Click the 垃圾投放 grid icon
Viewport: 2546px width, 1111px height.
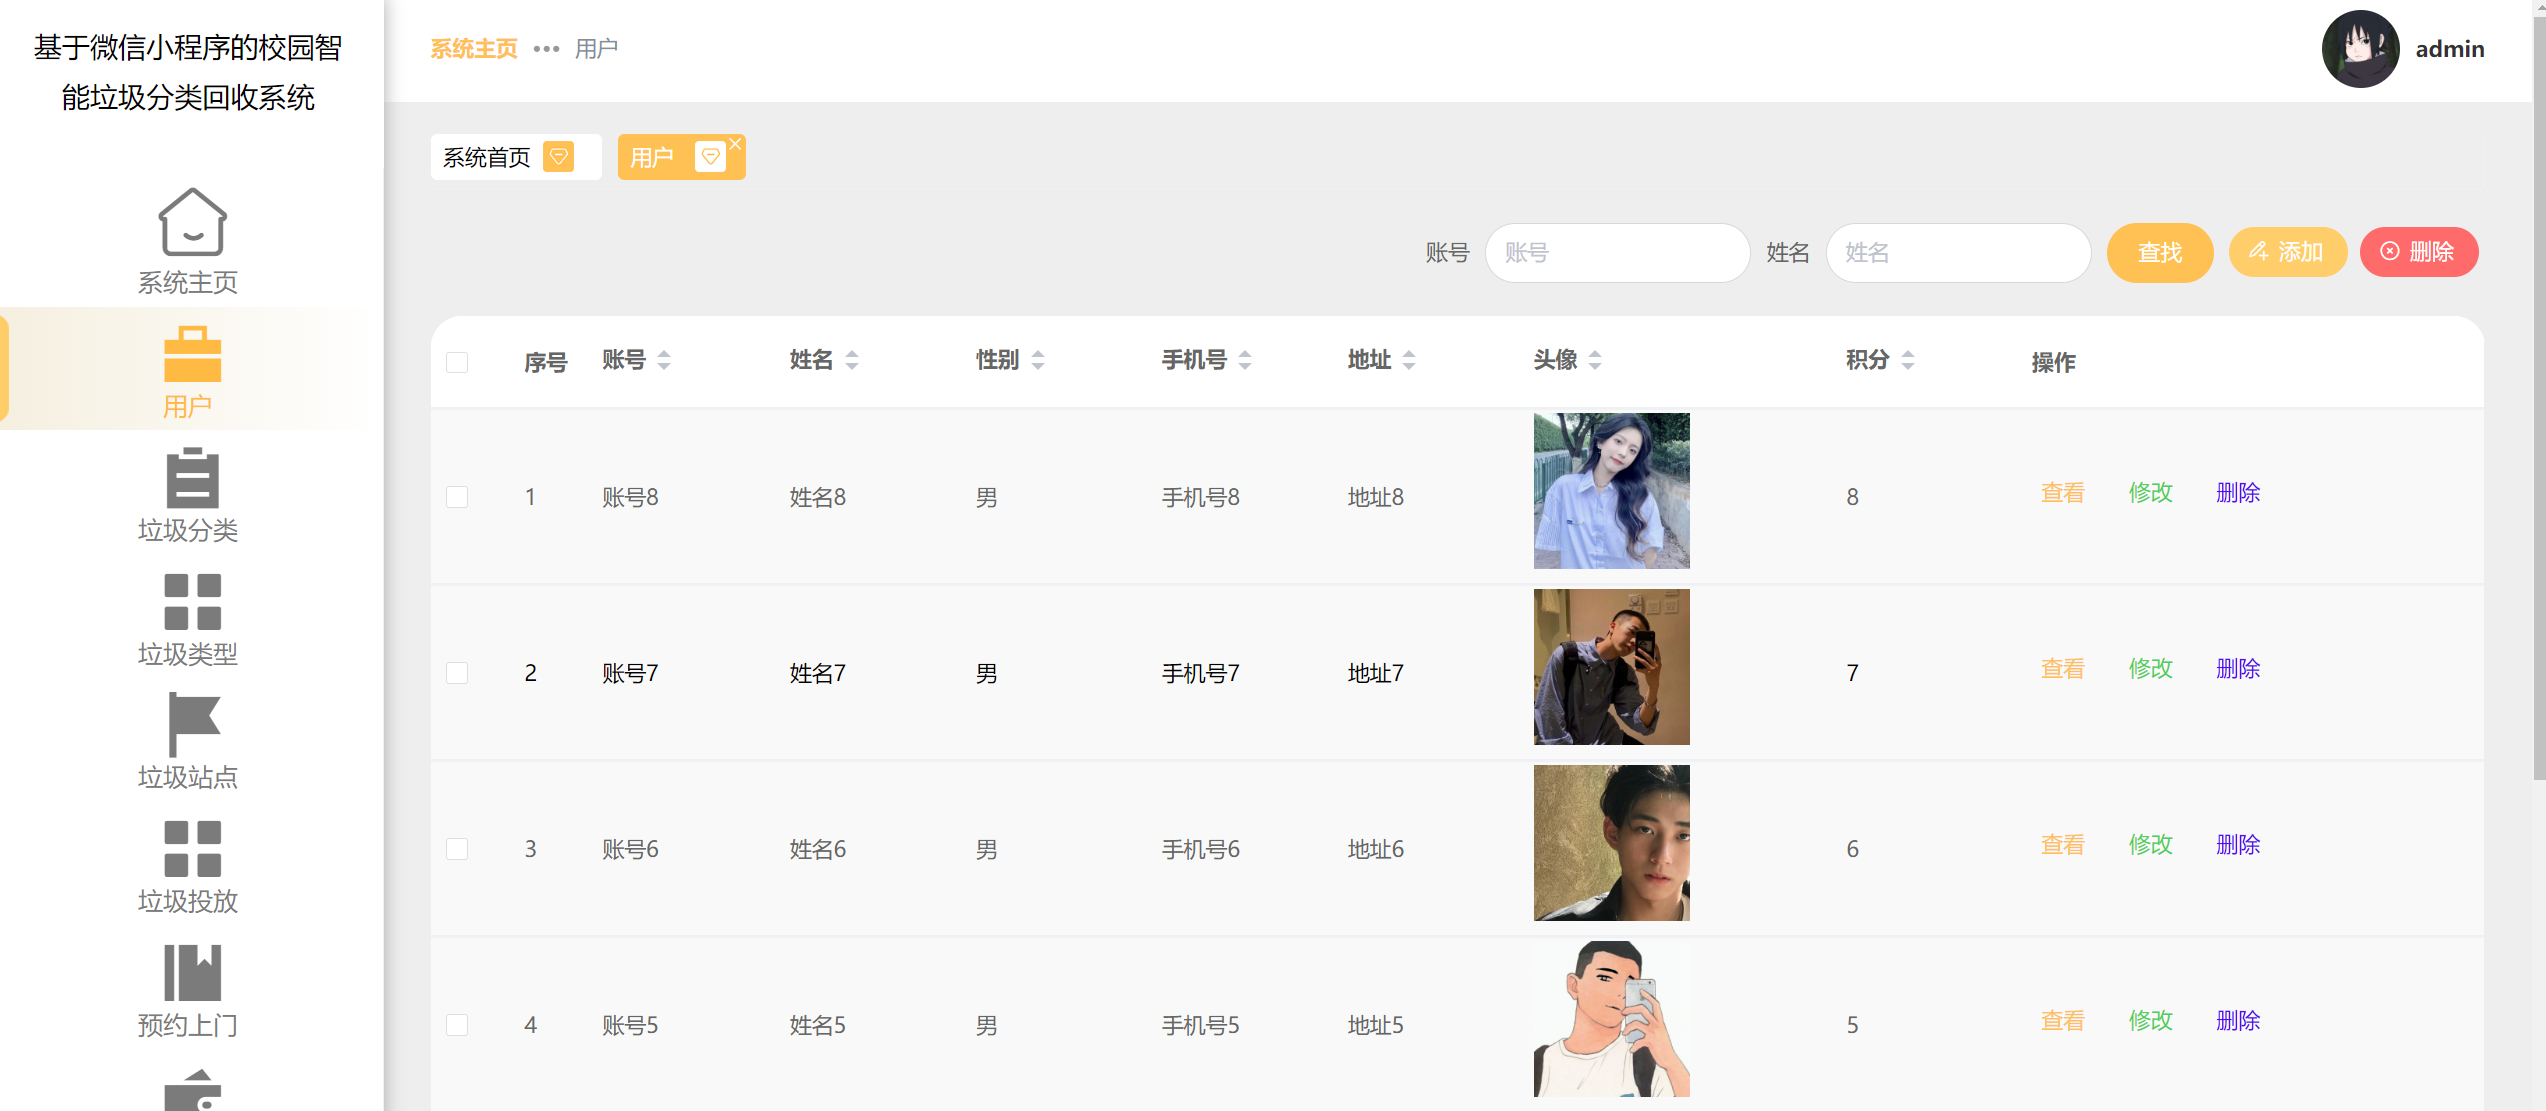192,848
